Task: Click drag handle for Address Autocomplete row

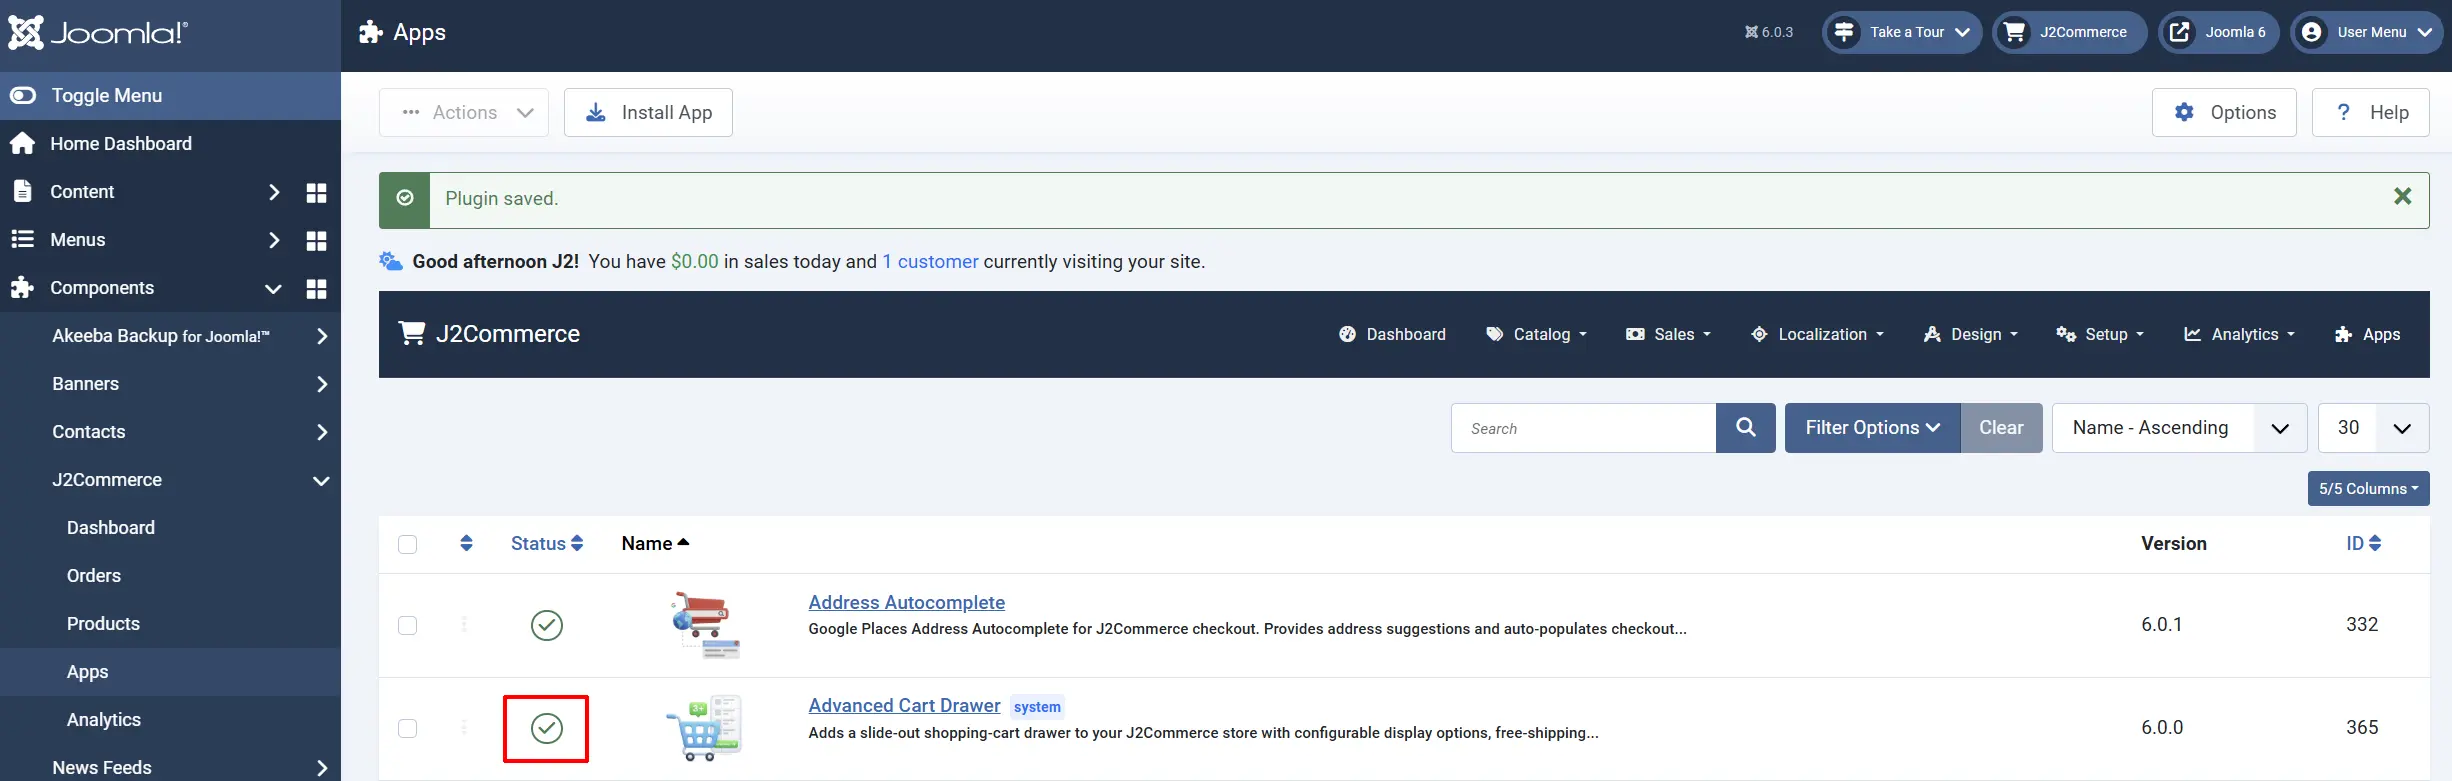Action: pos(464,625)
